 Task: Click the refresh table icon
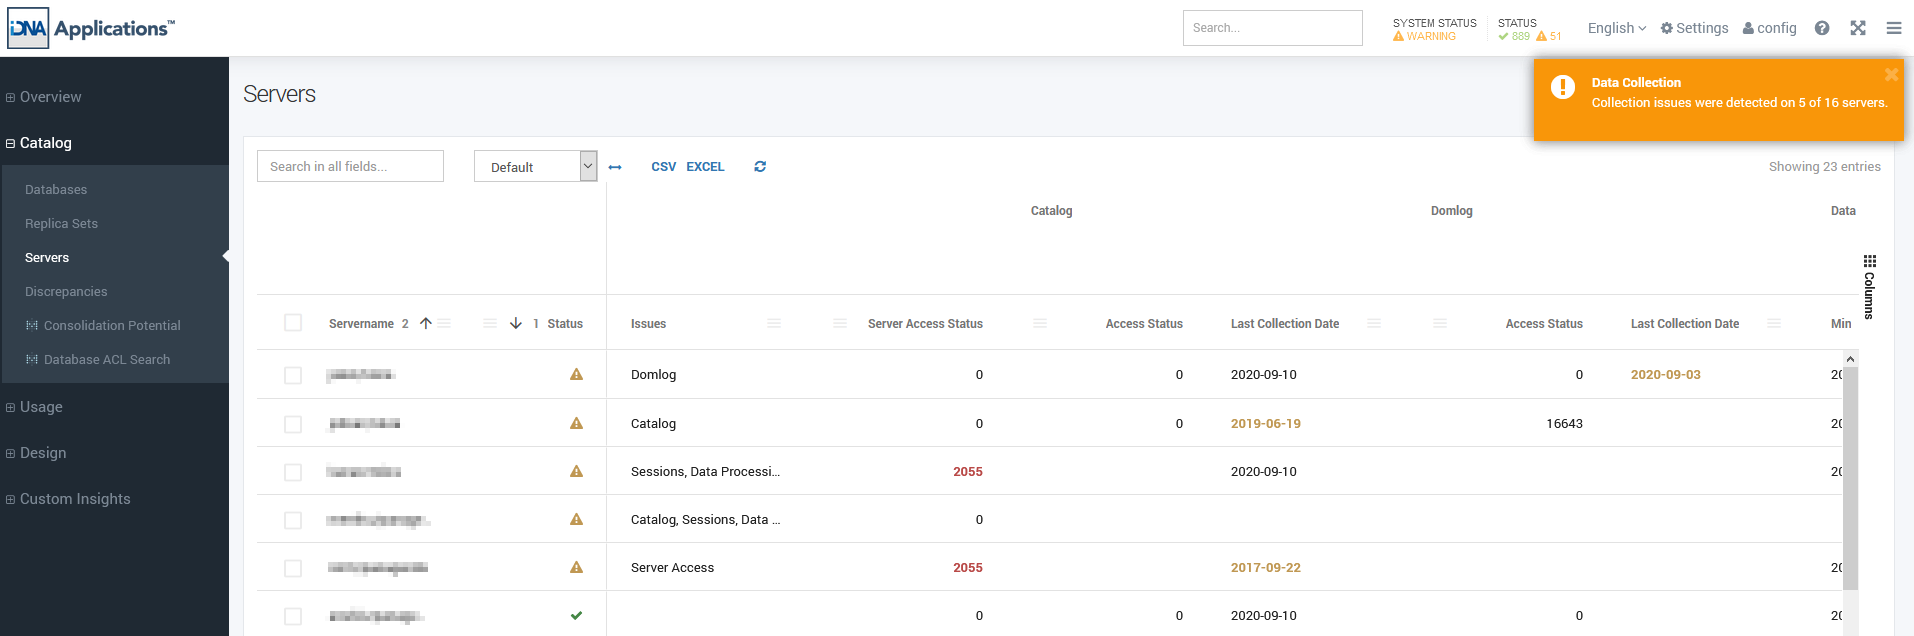760,167
